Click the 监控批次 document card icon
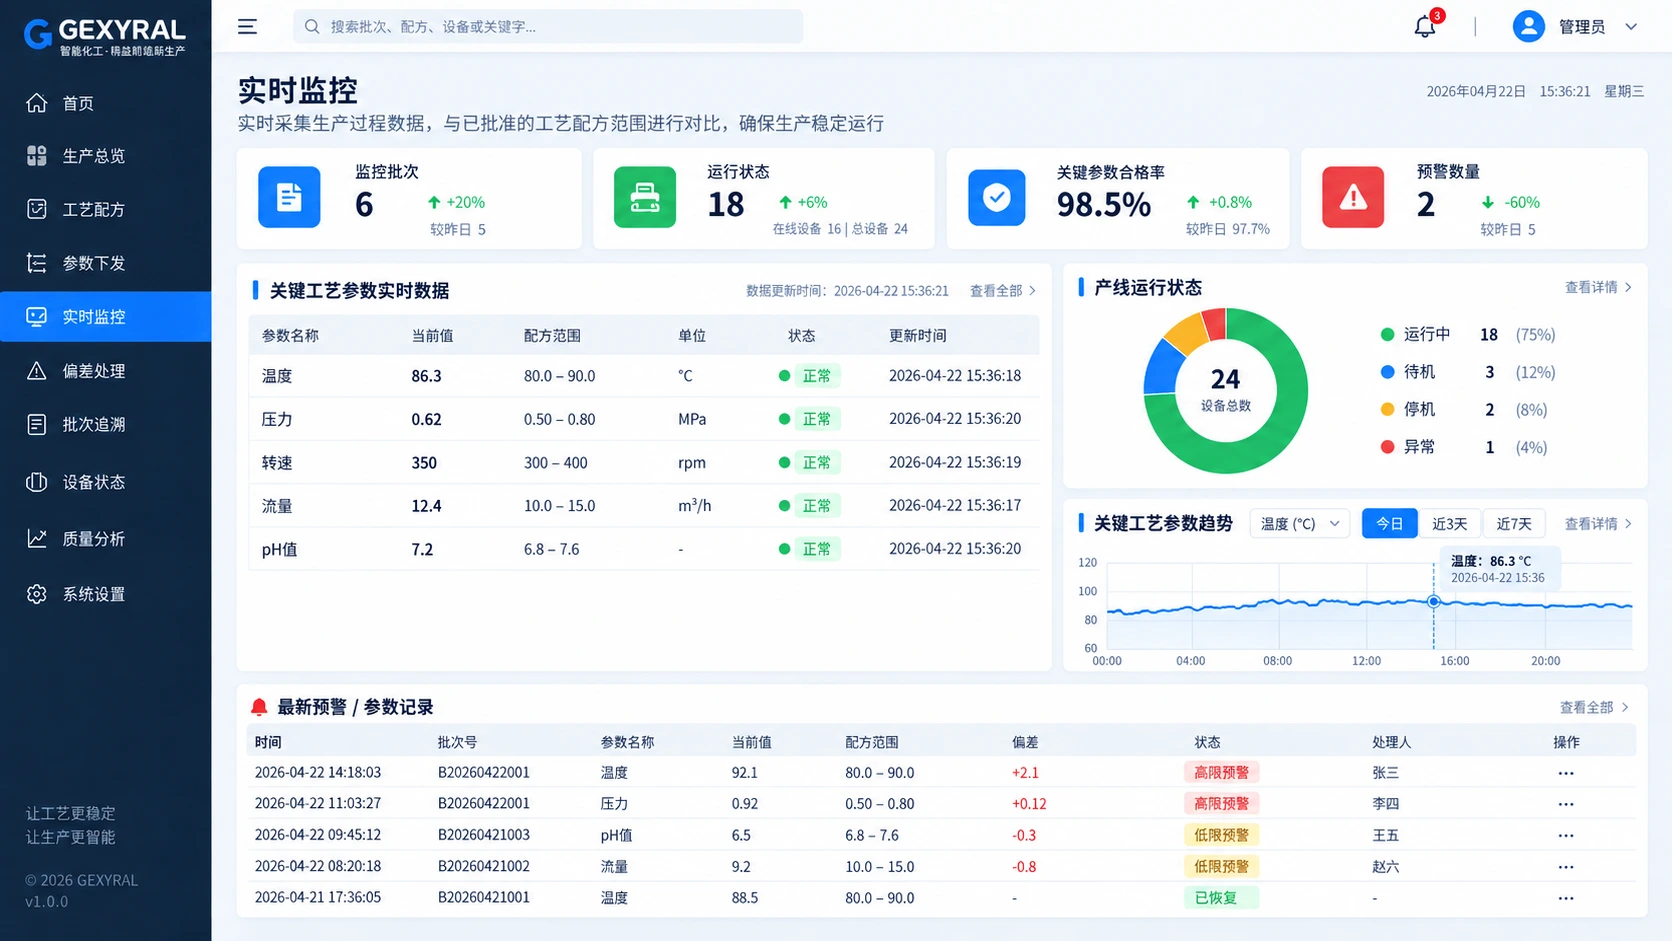This screenshot has width=1672, height=941. click(x=289, y=197)
